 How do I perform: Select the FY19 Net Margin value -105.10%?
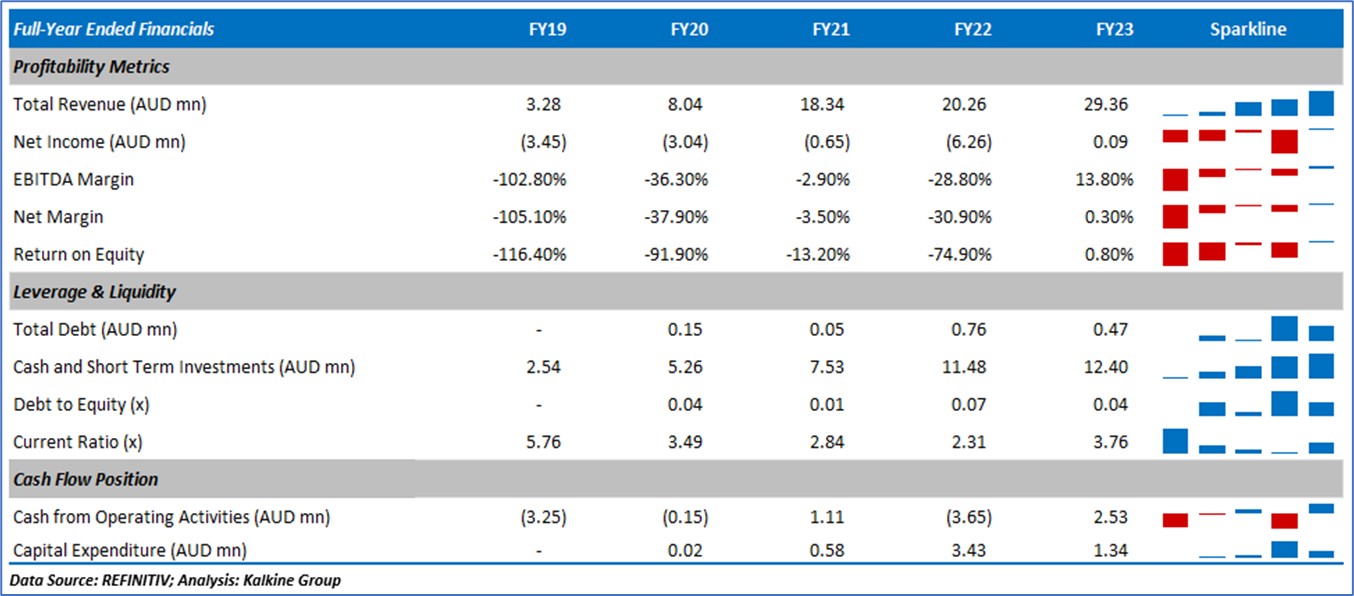[x=530, y=217]
